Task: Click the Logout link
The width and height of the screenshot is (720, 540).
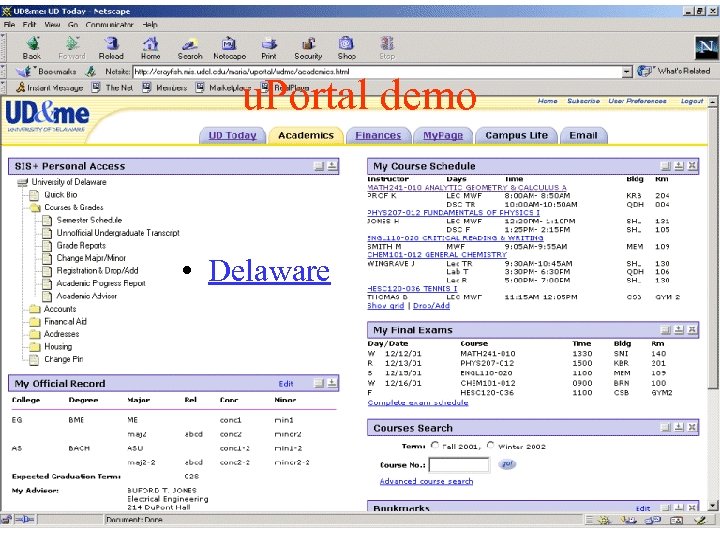Action: click(692, 101)
